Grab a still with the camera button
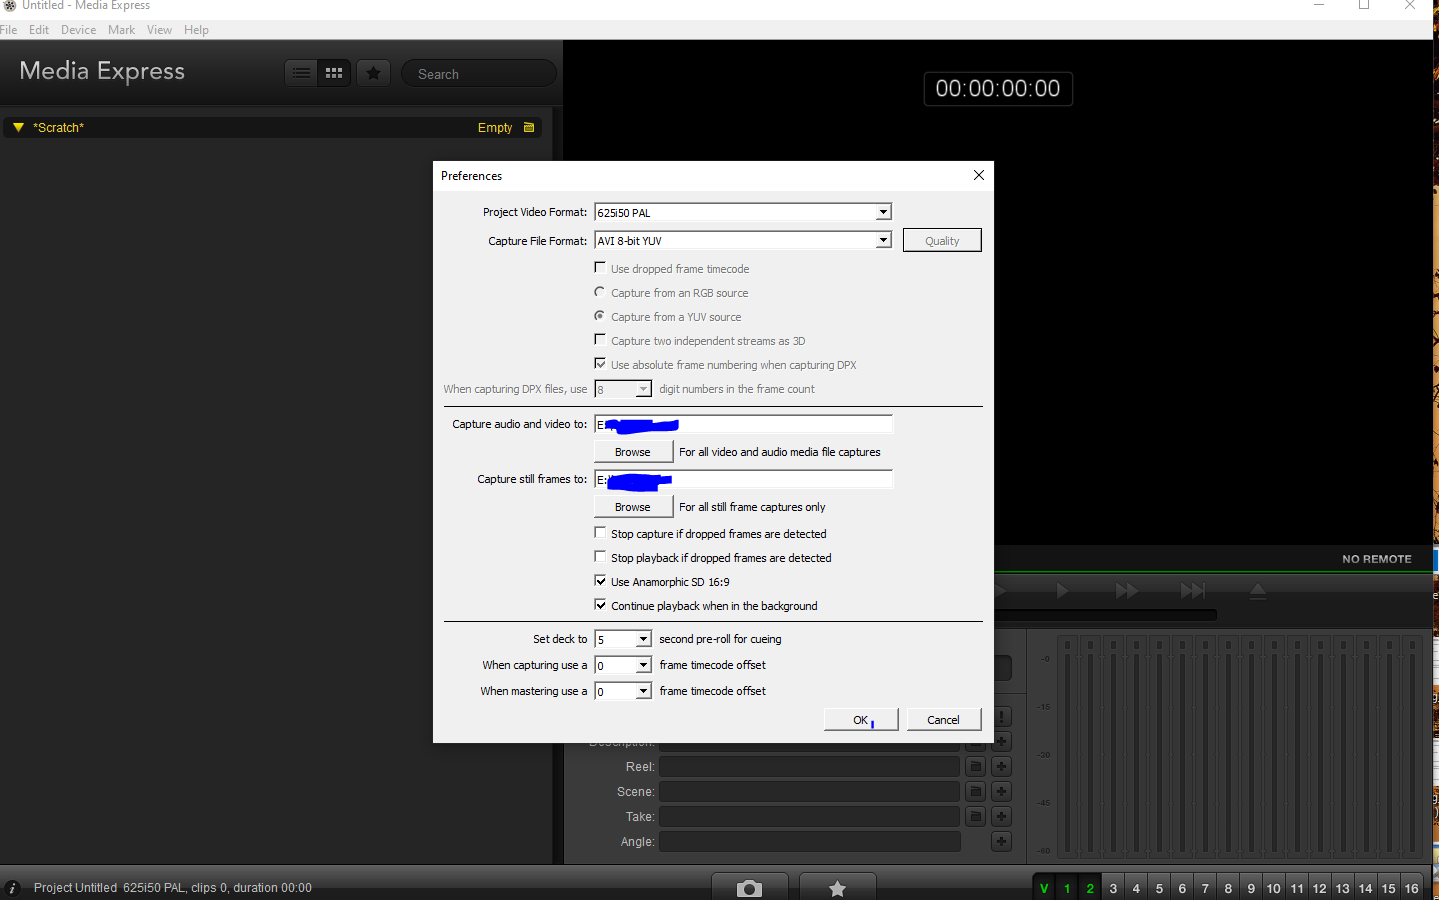The height and width of the screenshot is (900, 1439). [749, 888]
